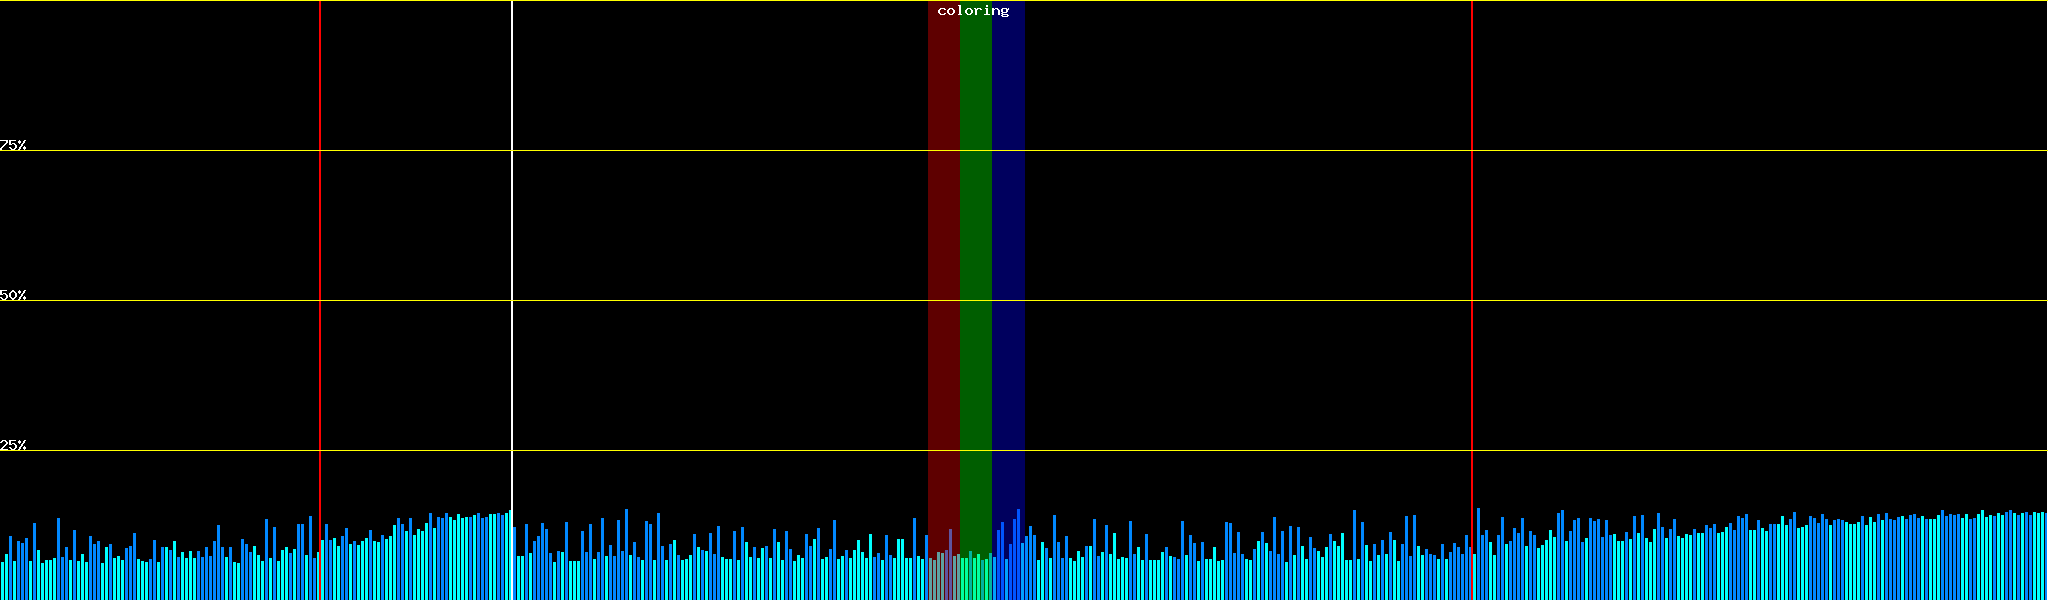
Task: Click where right red marker crosses 25% gridline
Action: (1472, 450)
